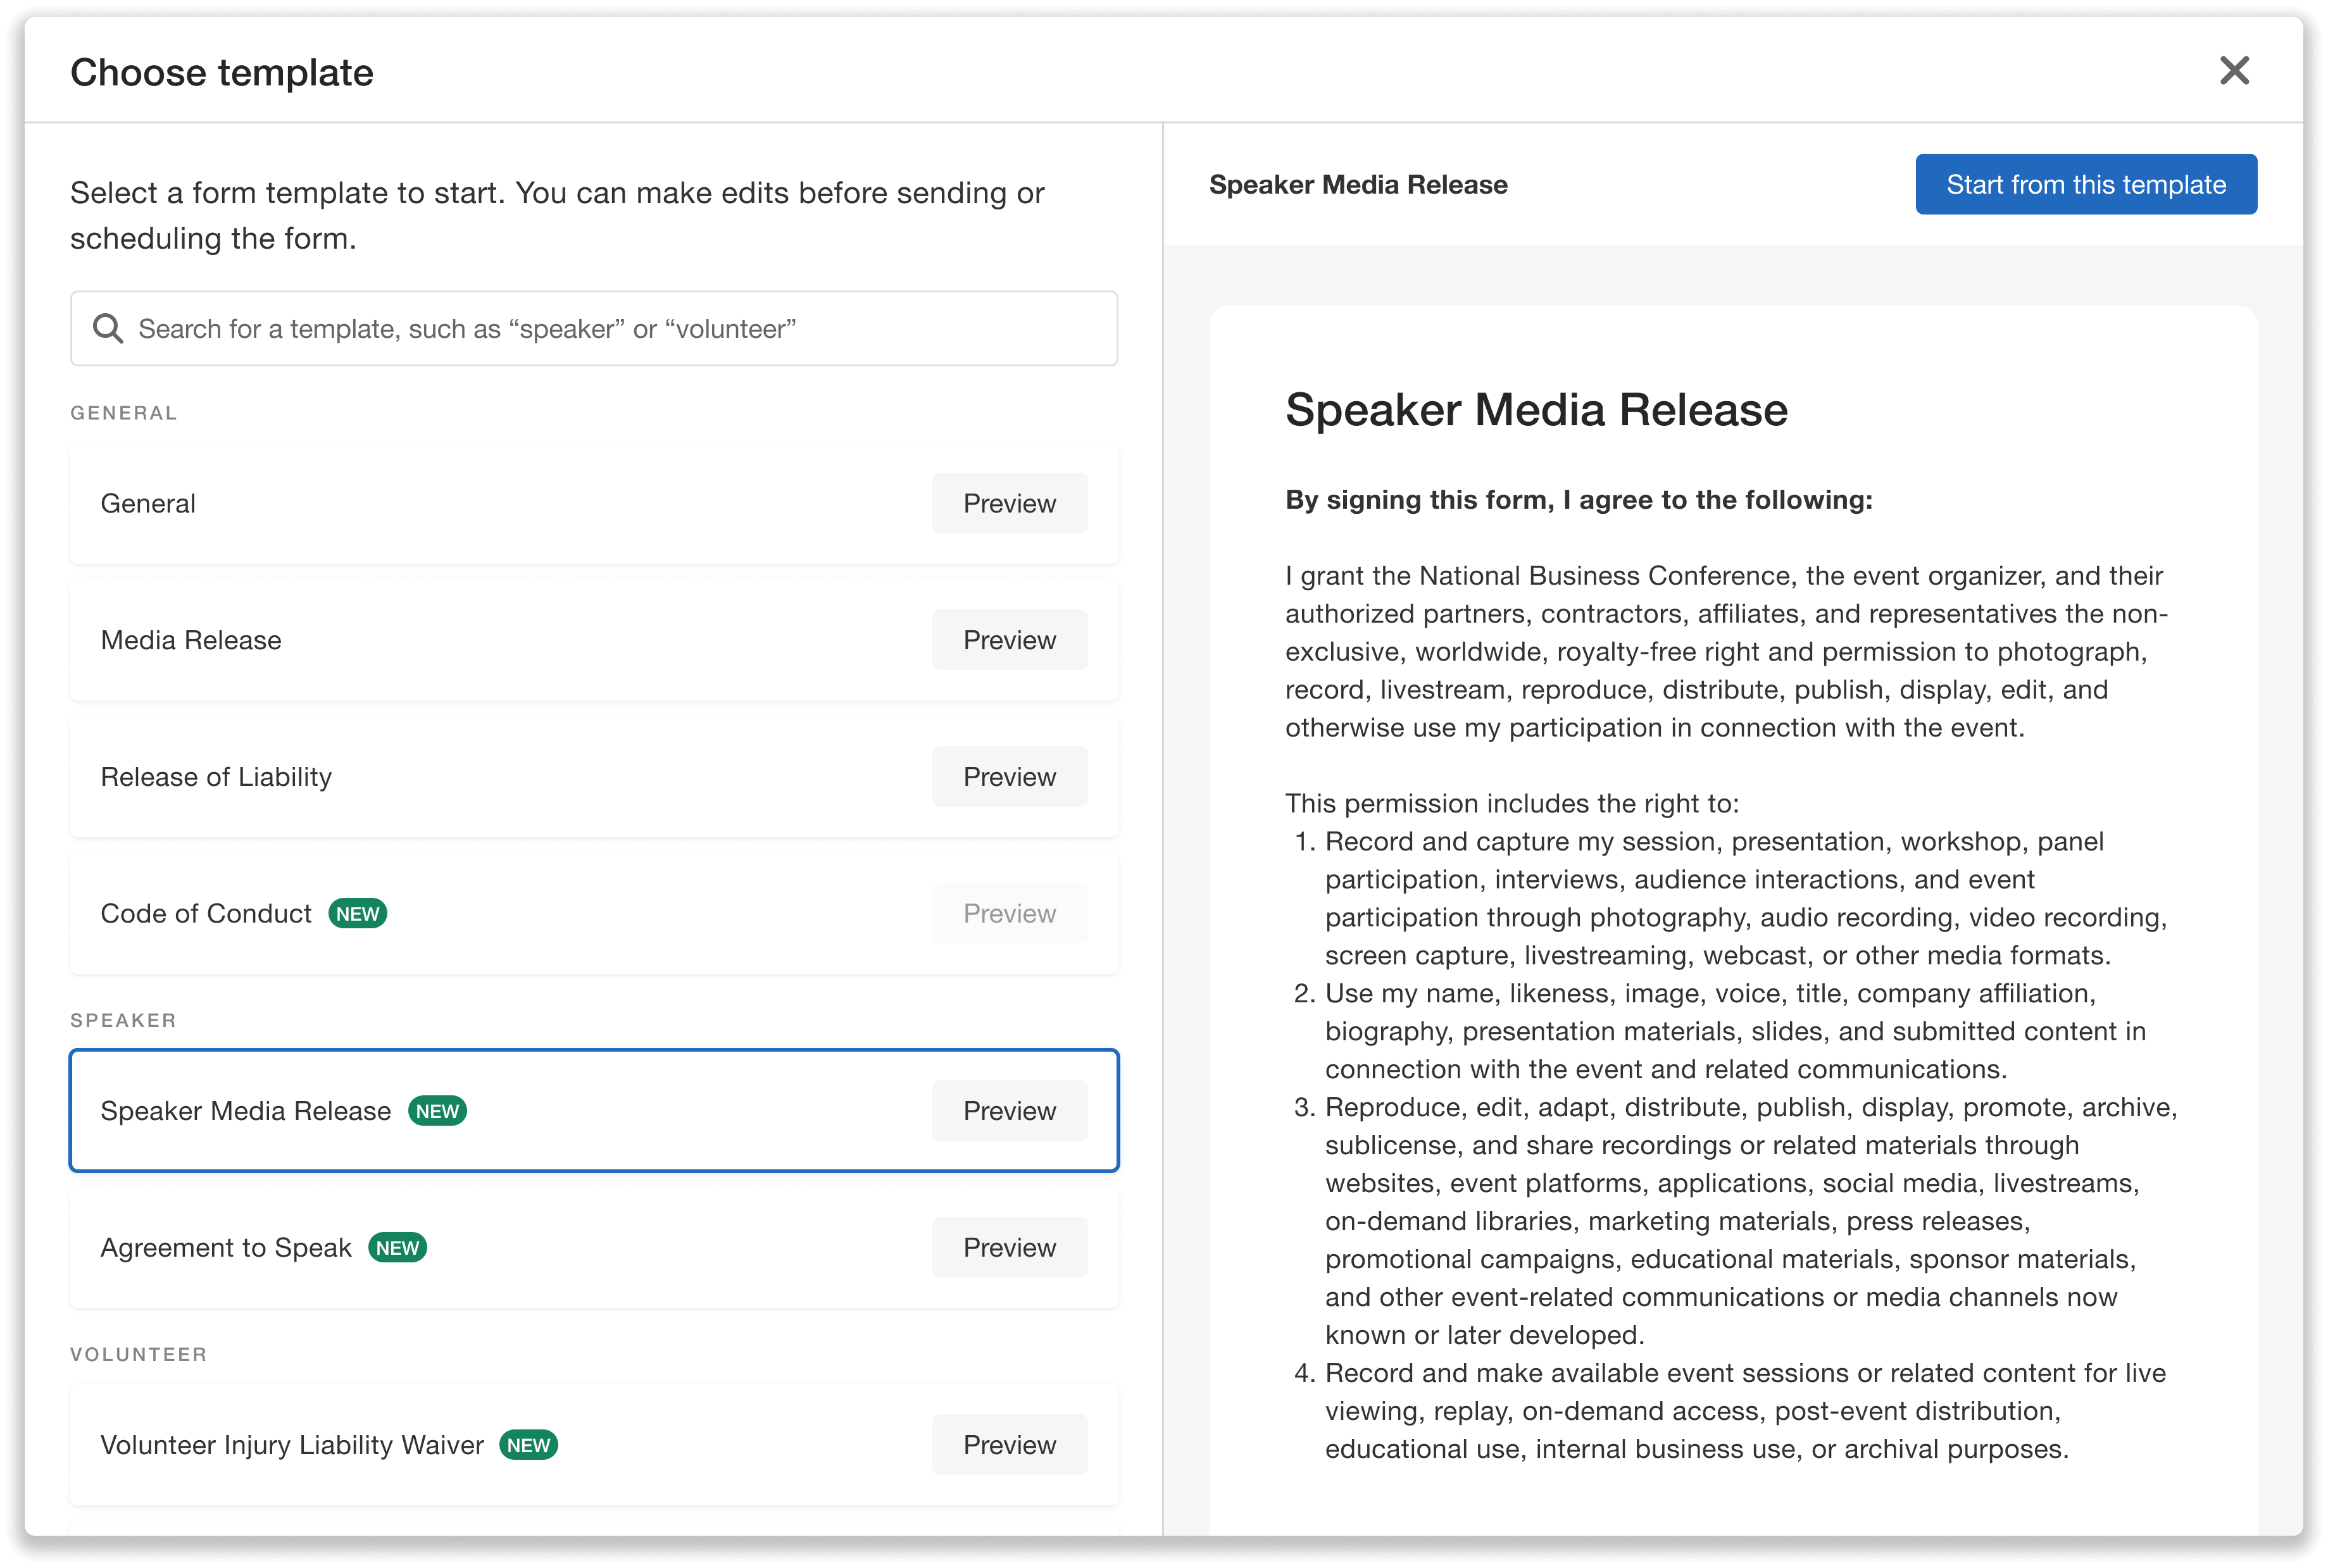Preview the Code of Conduct template
2328x1568 pixels.
[x=1009, y=913]
